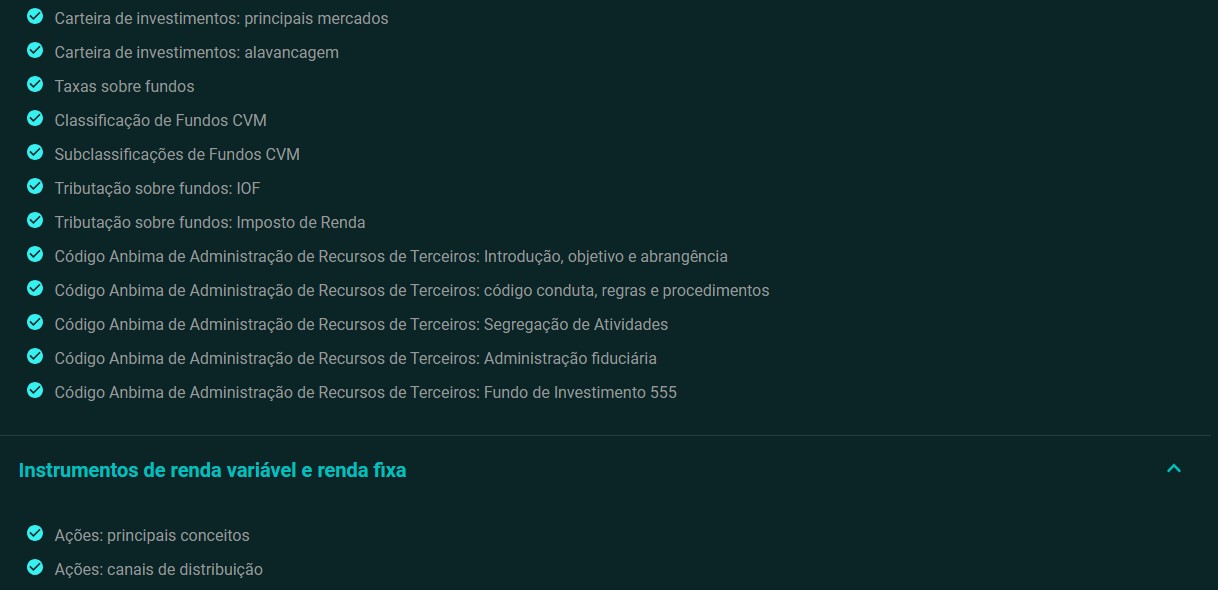The image size is (1218, 590).
Task: Click check icon beside 'Tributação sobre fundos: Imposto de Renda'
Action: tap(35, 221)
